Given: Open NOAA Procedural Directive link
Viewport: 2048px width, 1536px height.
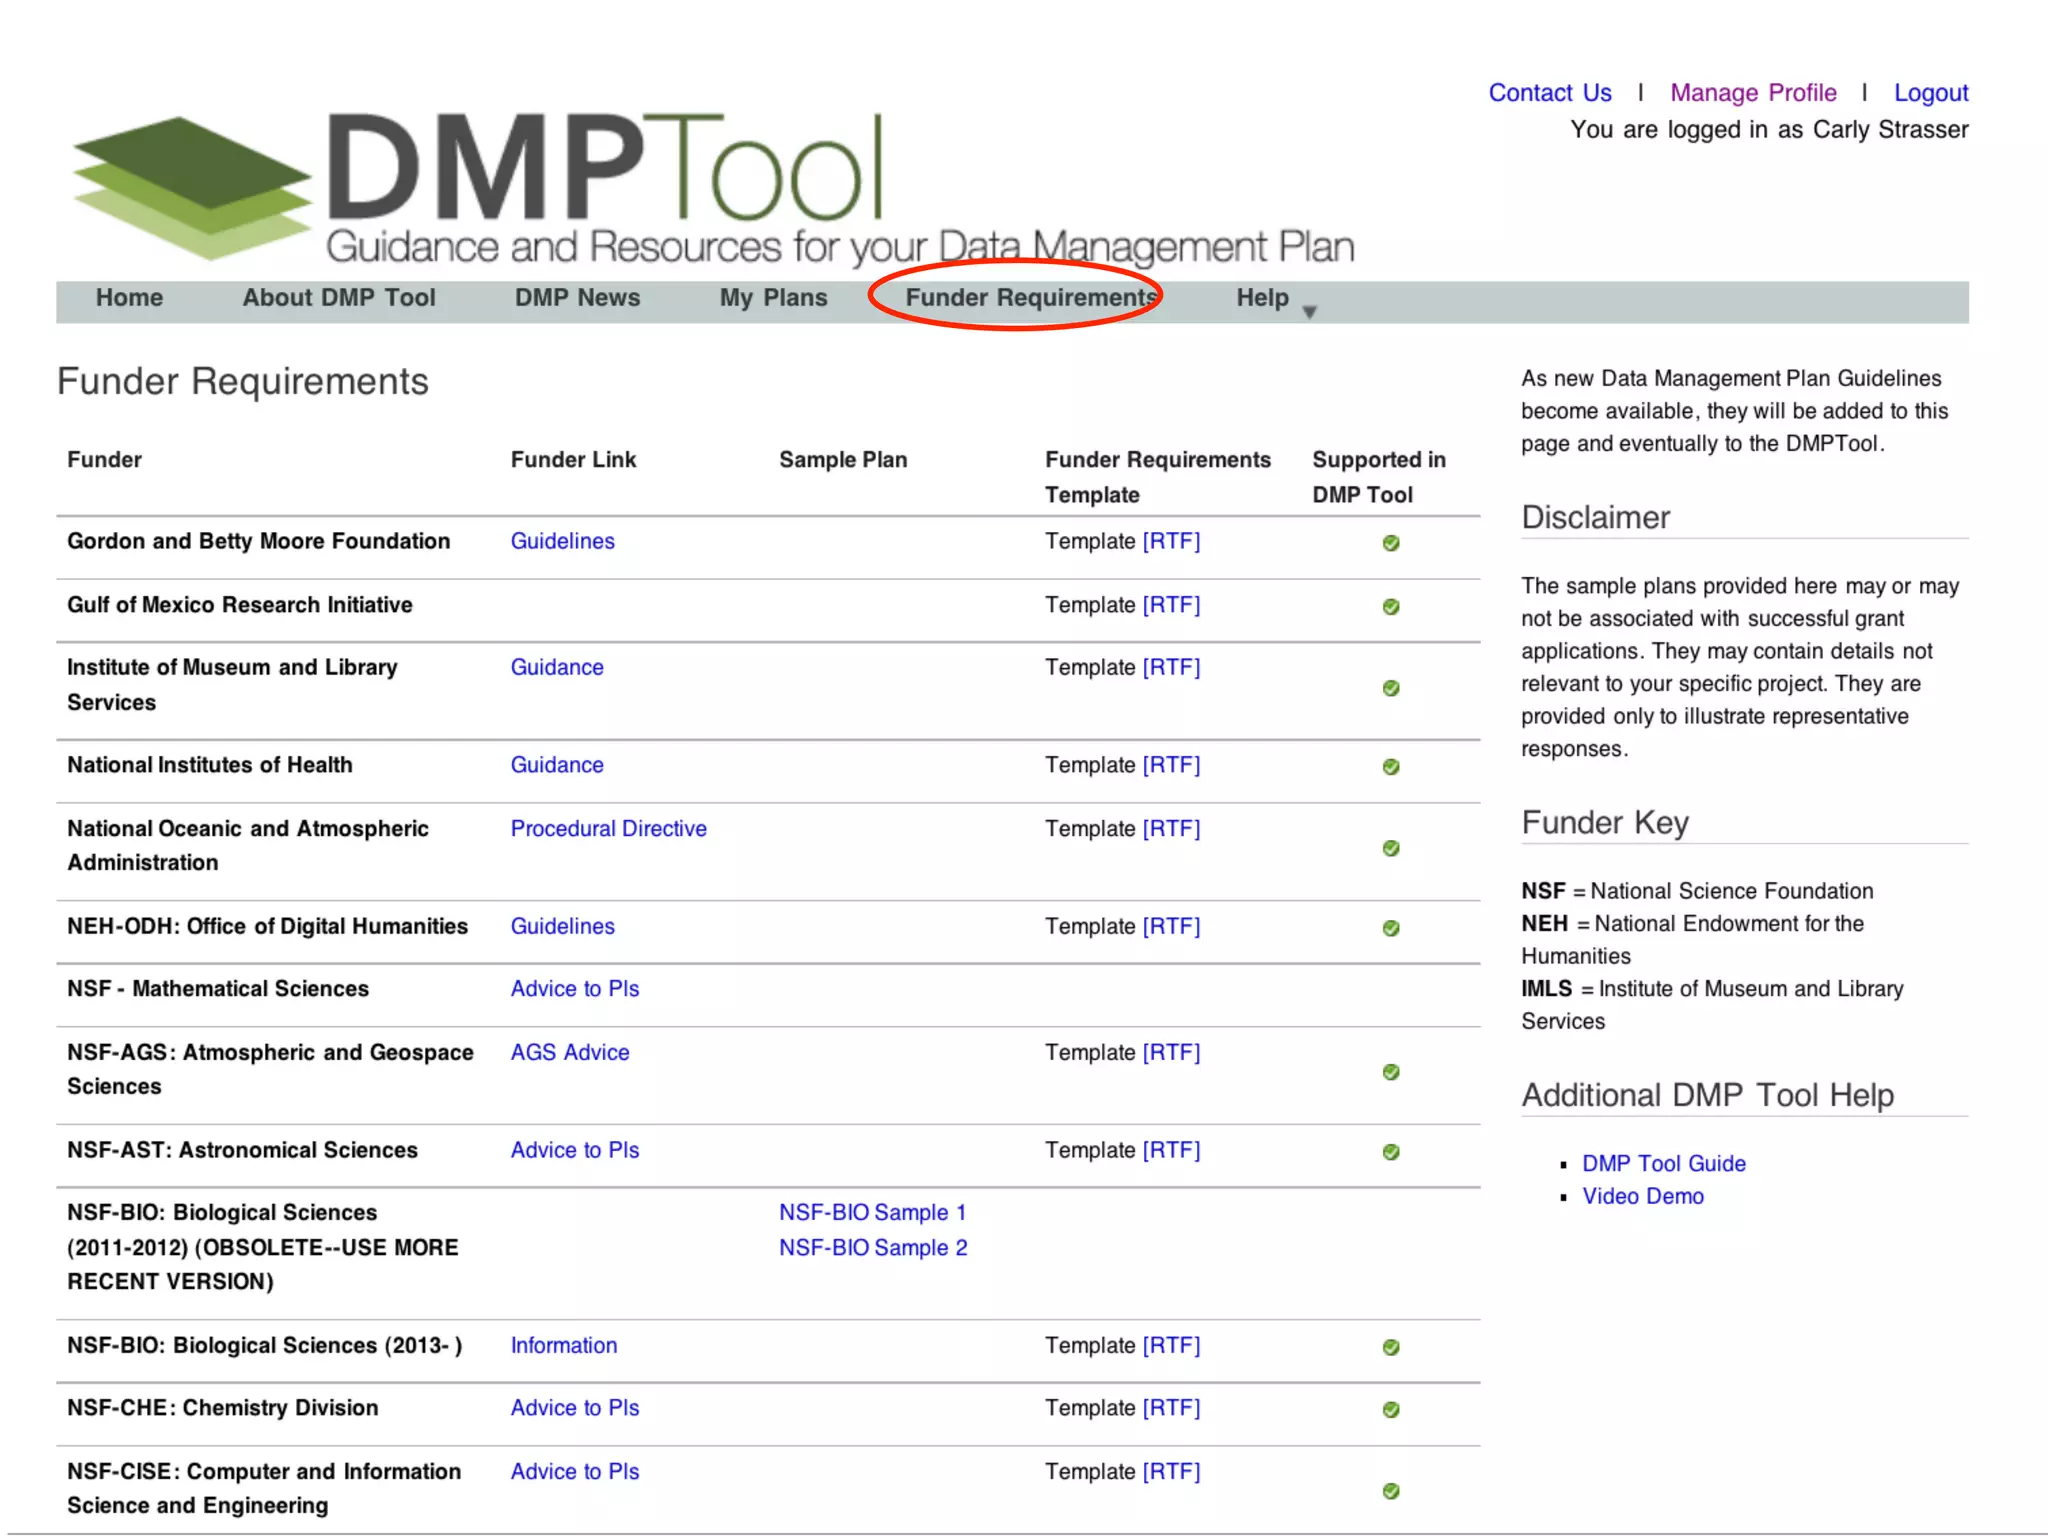Looking at the screenshot, I should click(x=608, y=828).
